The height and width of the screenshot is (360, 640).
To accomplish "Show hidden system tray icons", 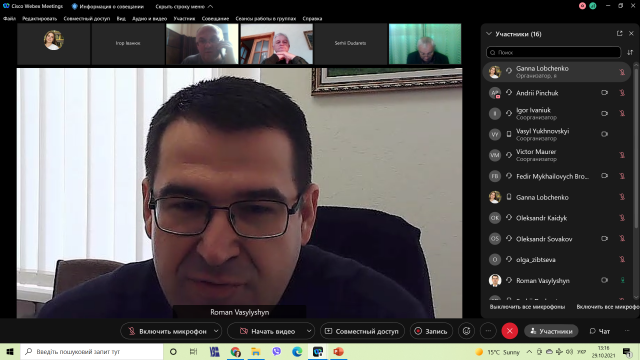I will pos(529,351).
